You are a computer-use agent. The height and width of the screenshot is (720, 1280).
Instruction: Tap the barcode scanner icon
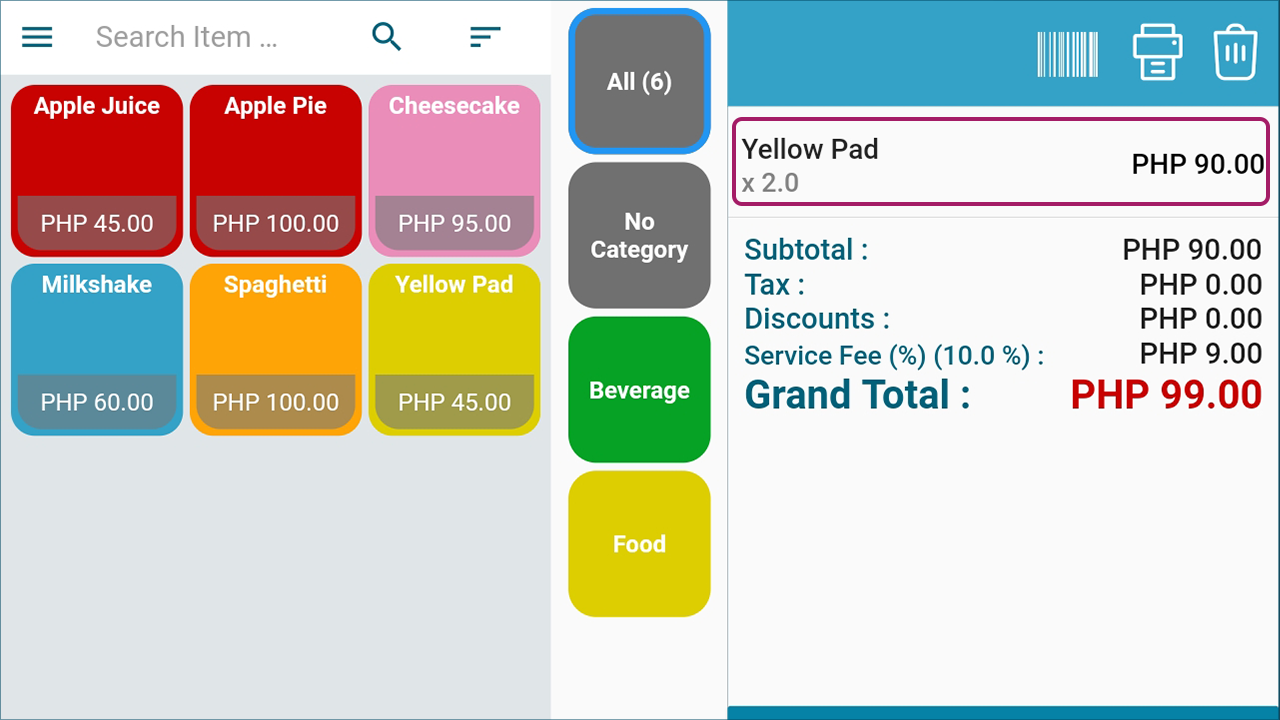pyautogui.click(x=1067, y=54)
